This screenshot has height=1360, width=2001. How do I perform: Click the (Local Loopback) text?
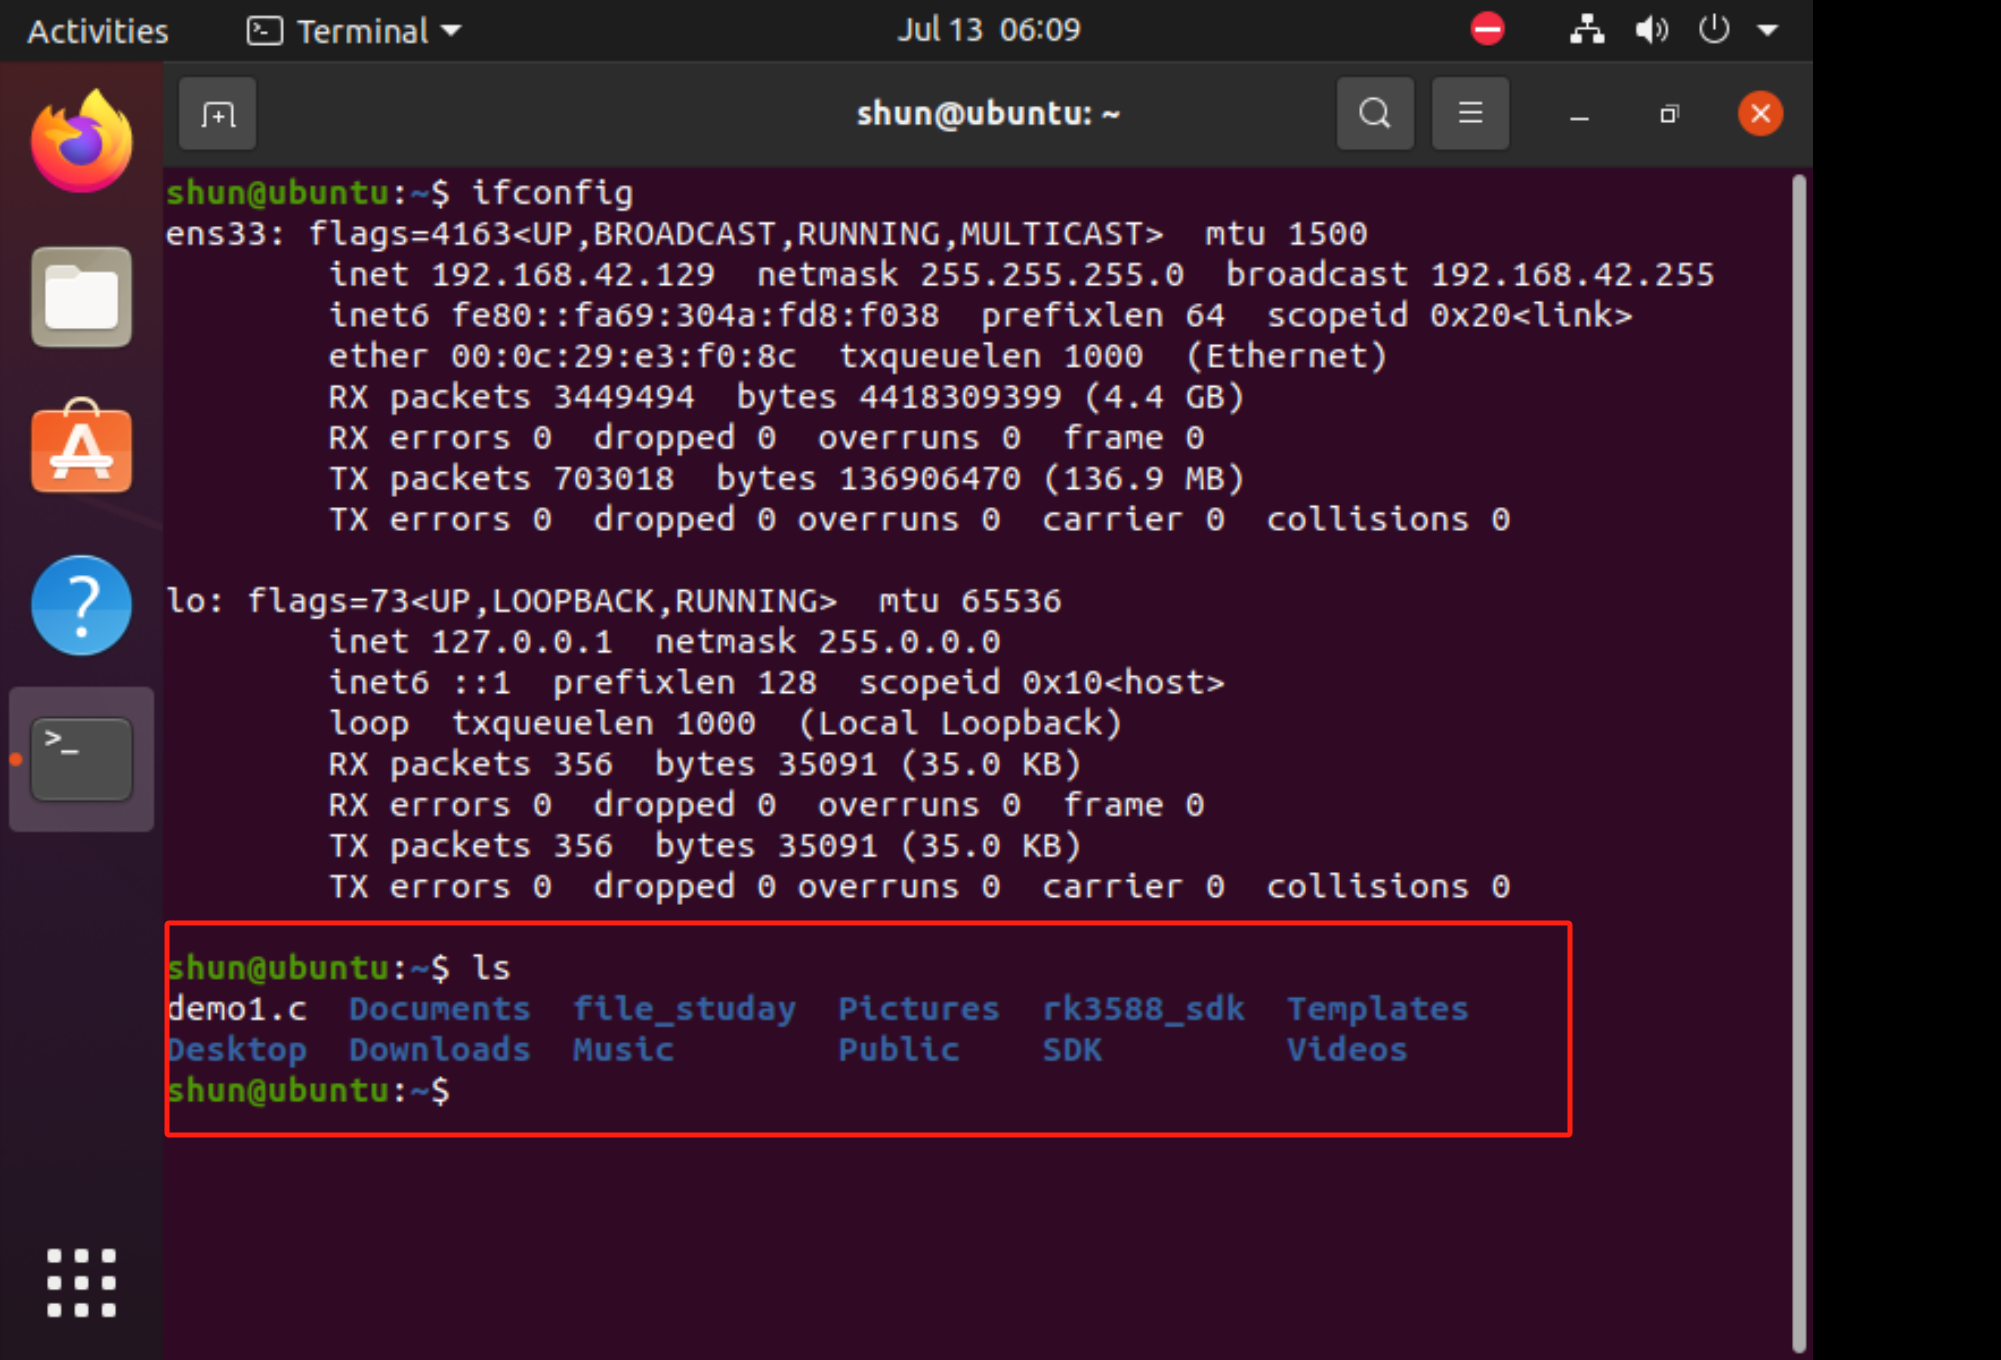(959, 723)
